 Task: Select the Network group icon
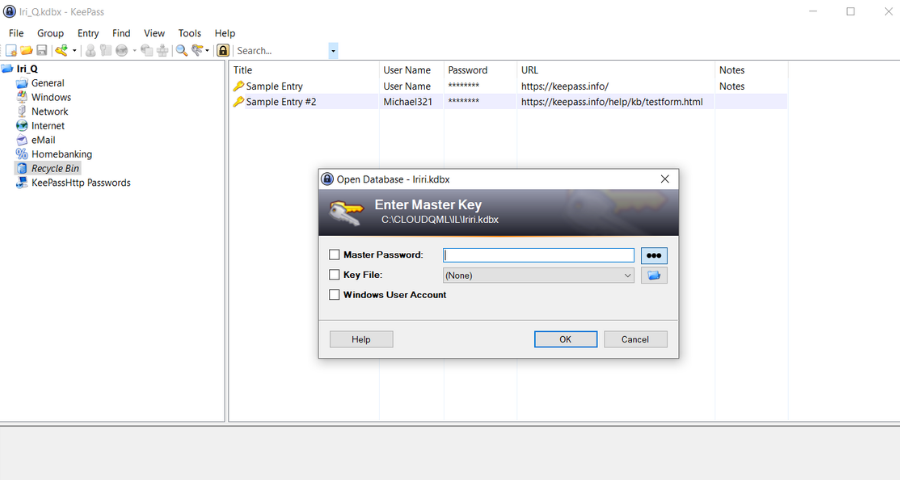click(x=22, y=111)
